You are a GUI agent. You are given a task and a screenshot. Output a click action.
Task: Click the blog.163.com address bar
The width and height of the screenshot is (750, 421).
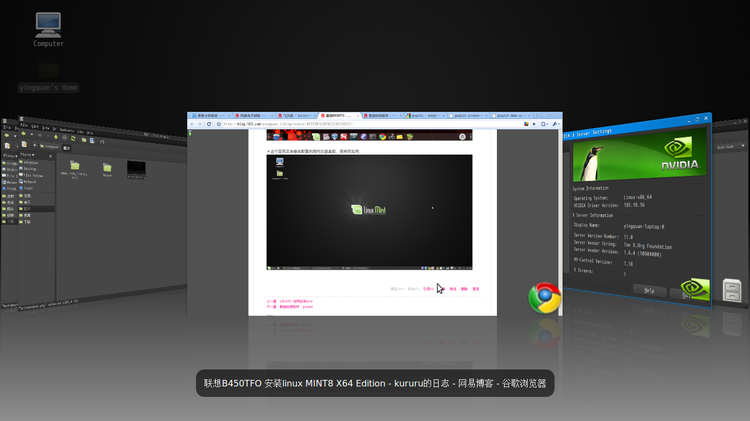click(372, 124)
